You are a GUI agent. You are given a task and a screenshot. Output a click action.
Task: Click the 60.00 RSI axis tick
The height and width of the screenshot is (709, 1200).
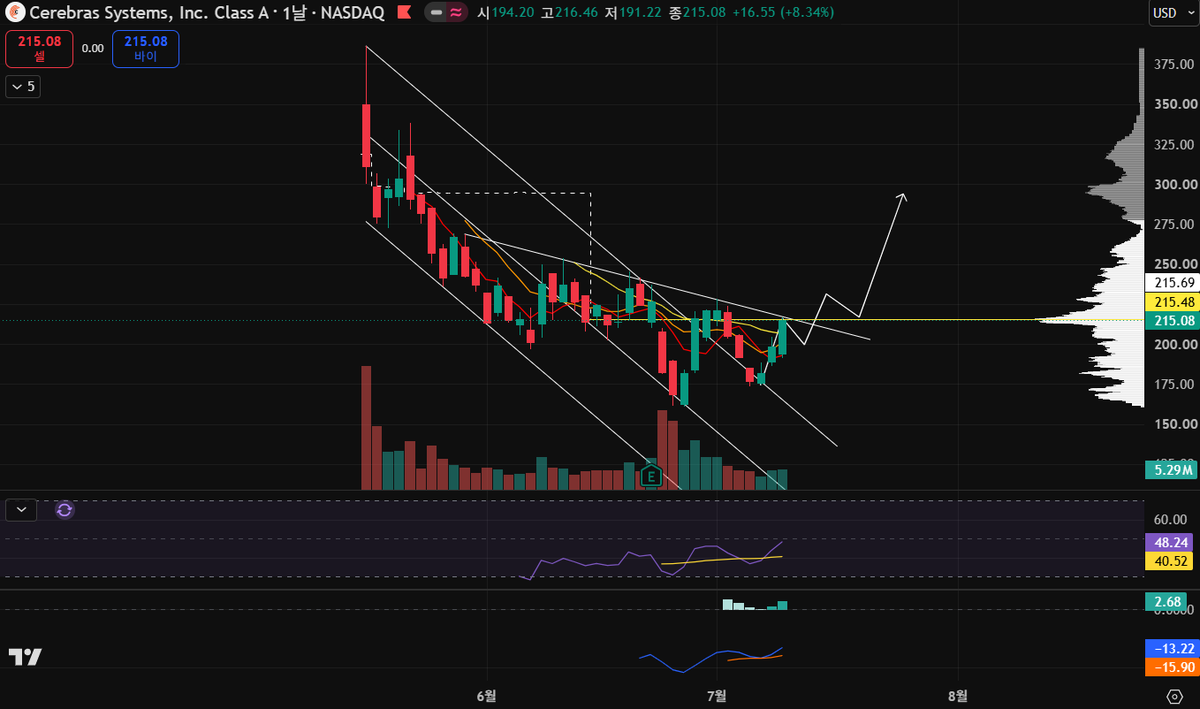tap(1170, 519)
